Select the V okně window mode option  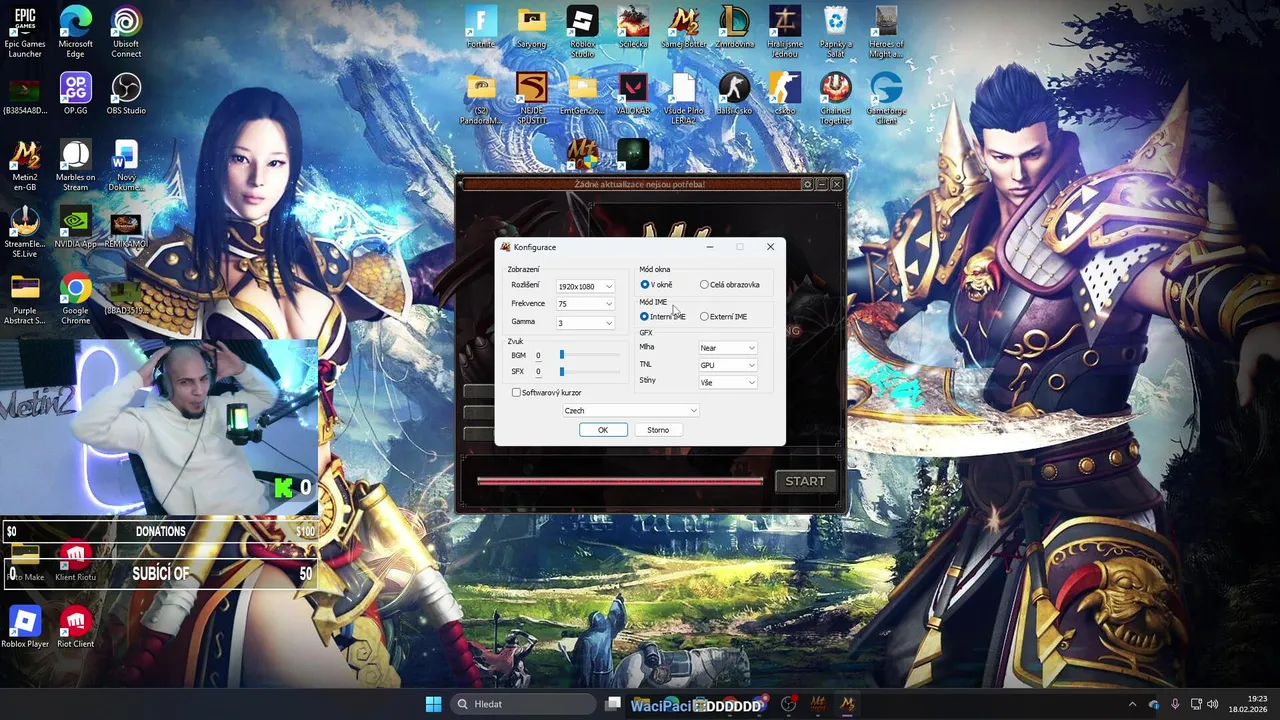click(x=656, y=285)
